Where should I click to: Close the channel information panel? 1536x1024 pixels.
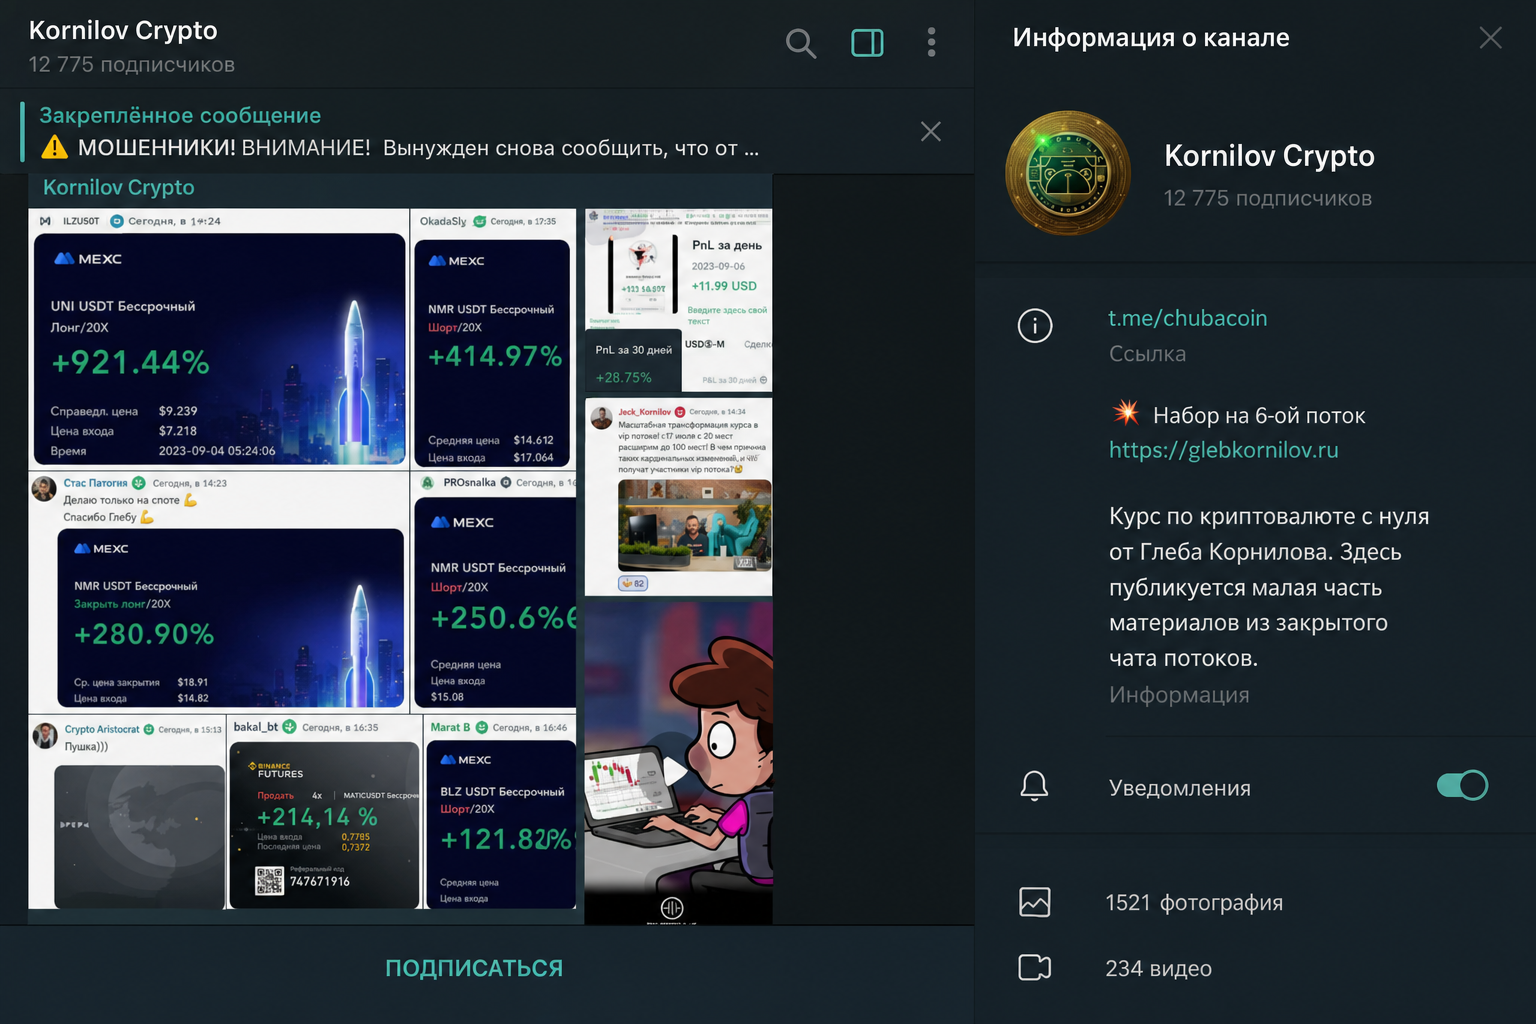1490,38
